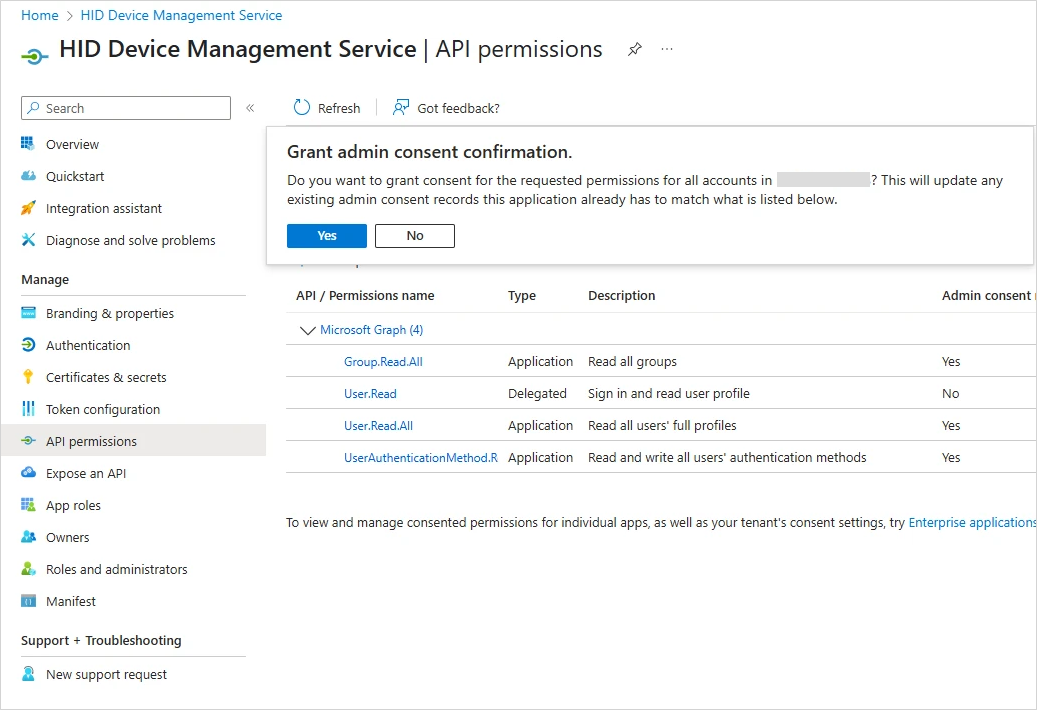Image resolution: width=1037 pixels, height=710 pixels.
Task: Confirm admin consent with Yes
Action: 327,236
